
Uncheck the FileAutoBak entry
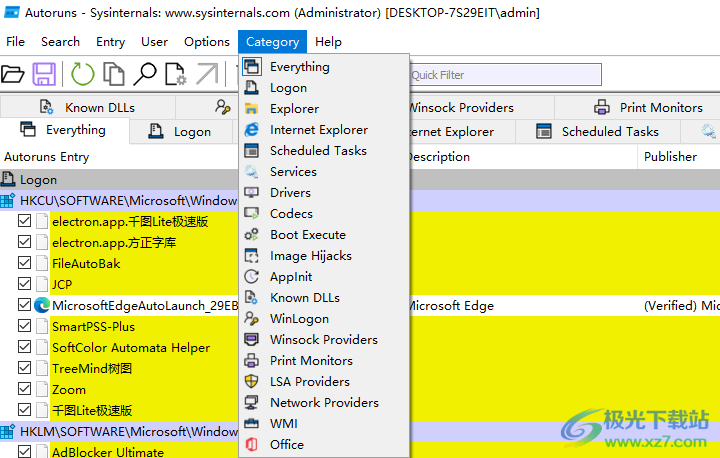click(x=24, y=263)
